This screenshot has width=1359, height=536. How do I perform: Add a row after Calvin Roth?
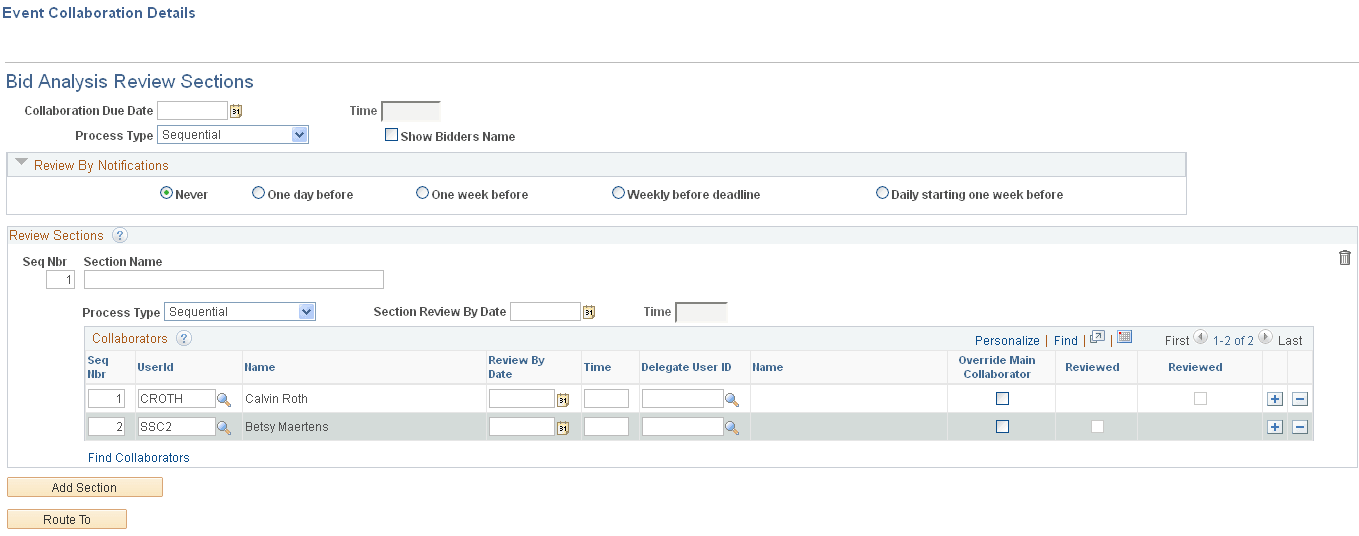tap(1275, 399)
